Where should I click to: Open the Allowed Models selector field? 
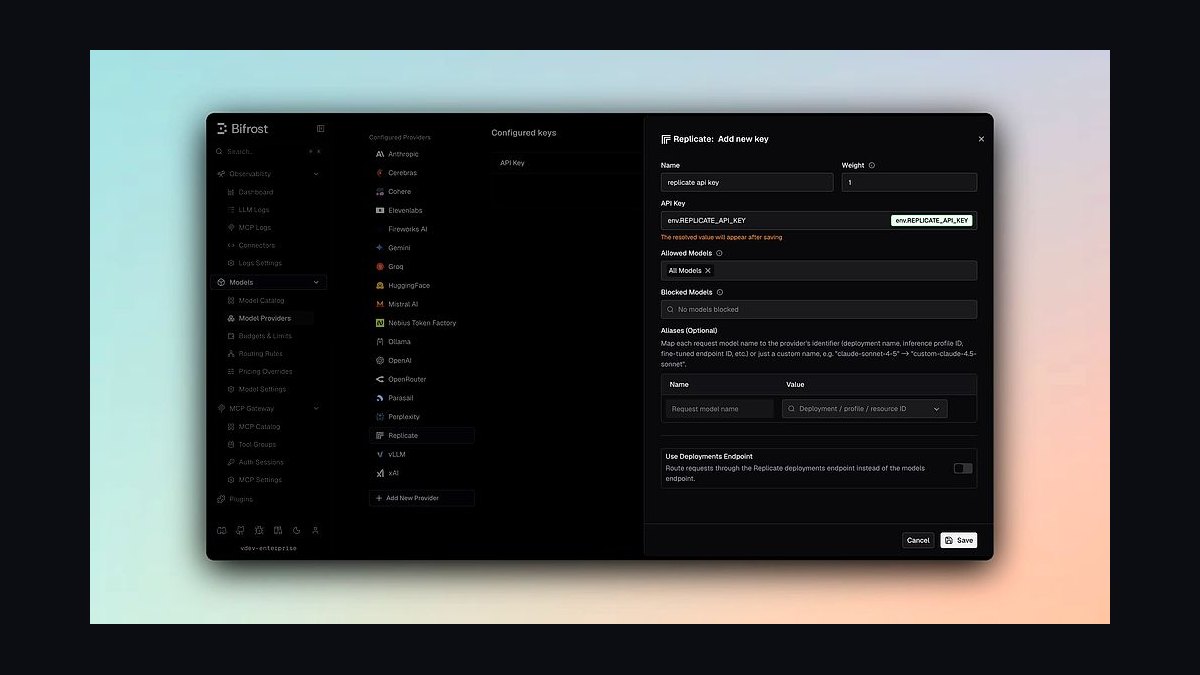(x=819, y=271)
